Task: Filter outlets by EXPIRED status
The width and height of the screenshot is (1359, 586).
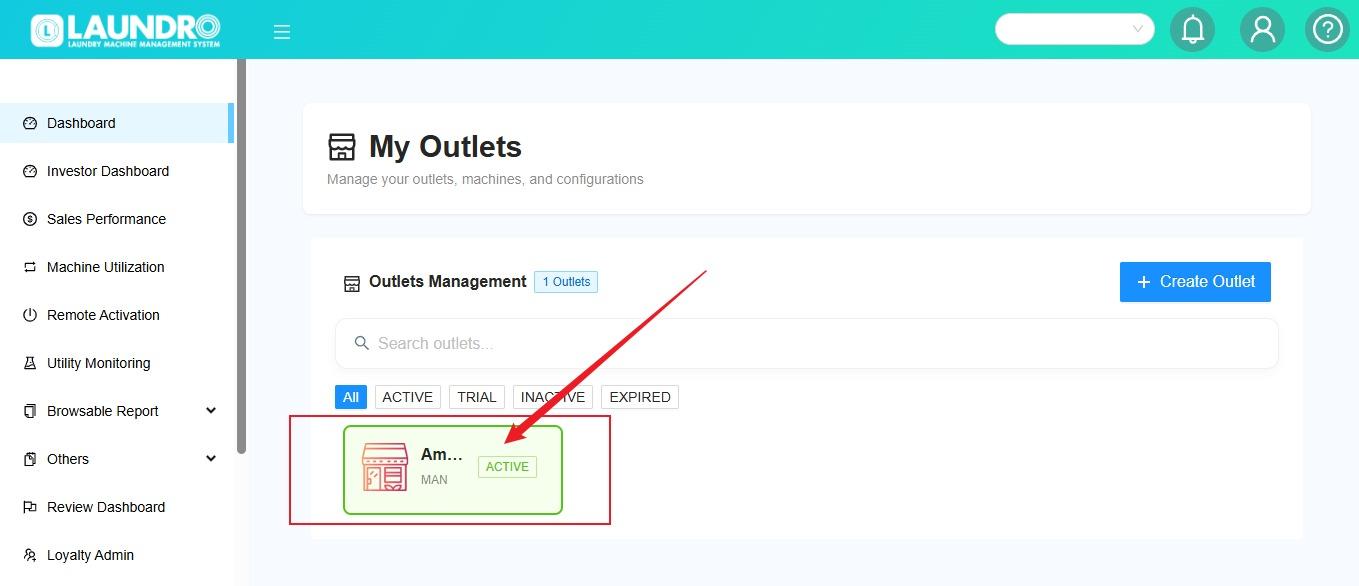Action: click(x=640, y=397)
